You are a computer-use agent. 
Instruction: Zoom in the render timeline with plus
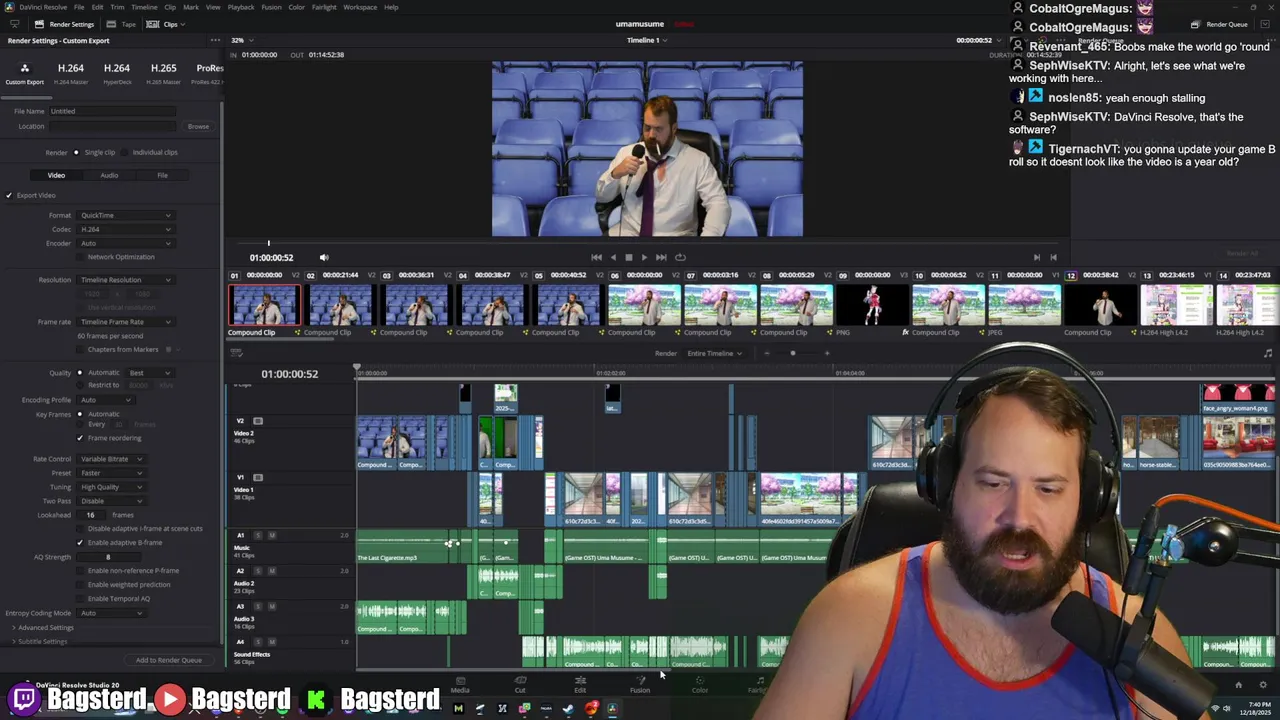click(x=826, y=353)
